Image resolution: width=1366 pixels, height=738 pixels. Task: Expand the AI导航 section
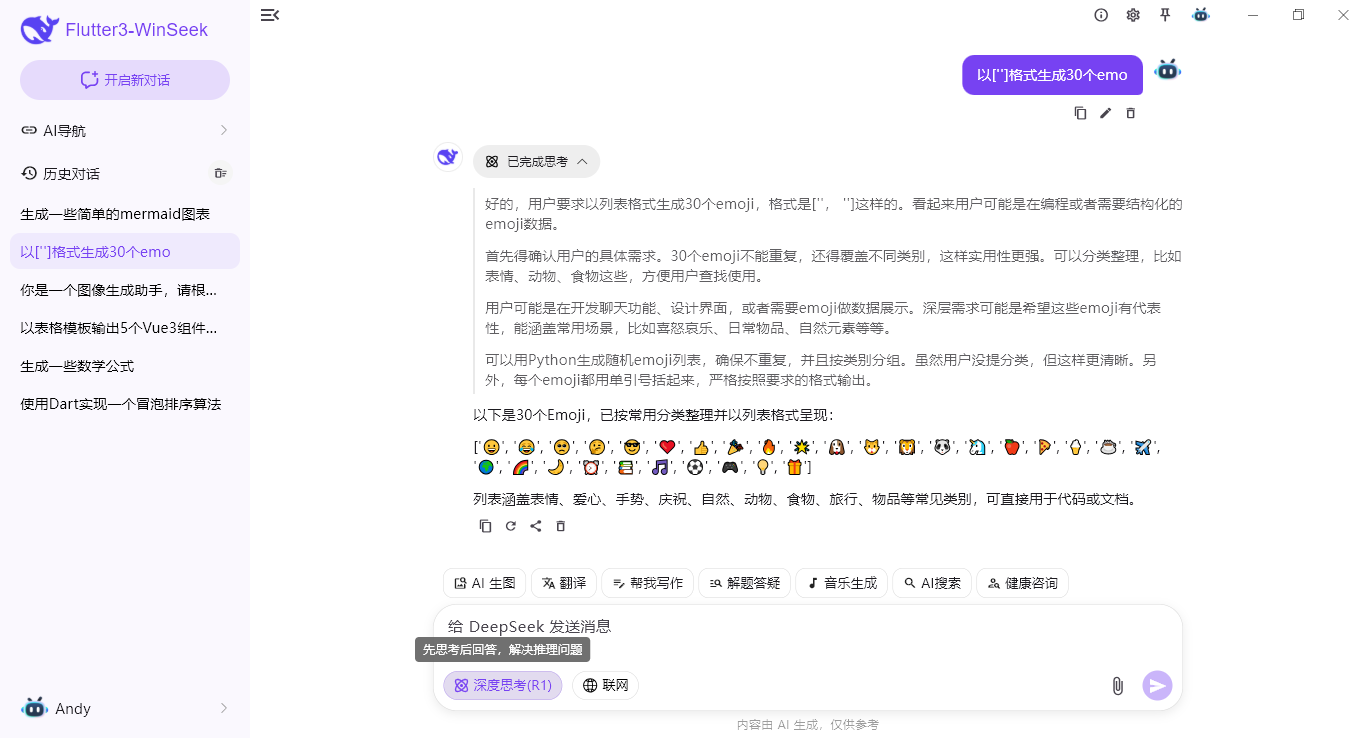pyautogui.click(x=124, y=130)
